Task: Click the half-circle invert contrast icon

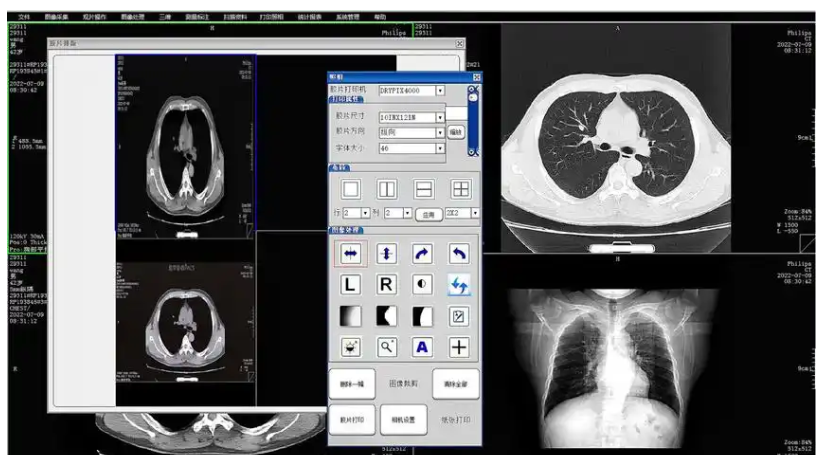Action: pos(422,285)
